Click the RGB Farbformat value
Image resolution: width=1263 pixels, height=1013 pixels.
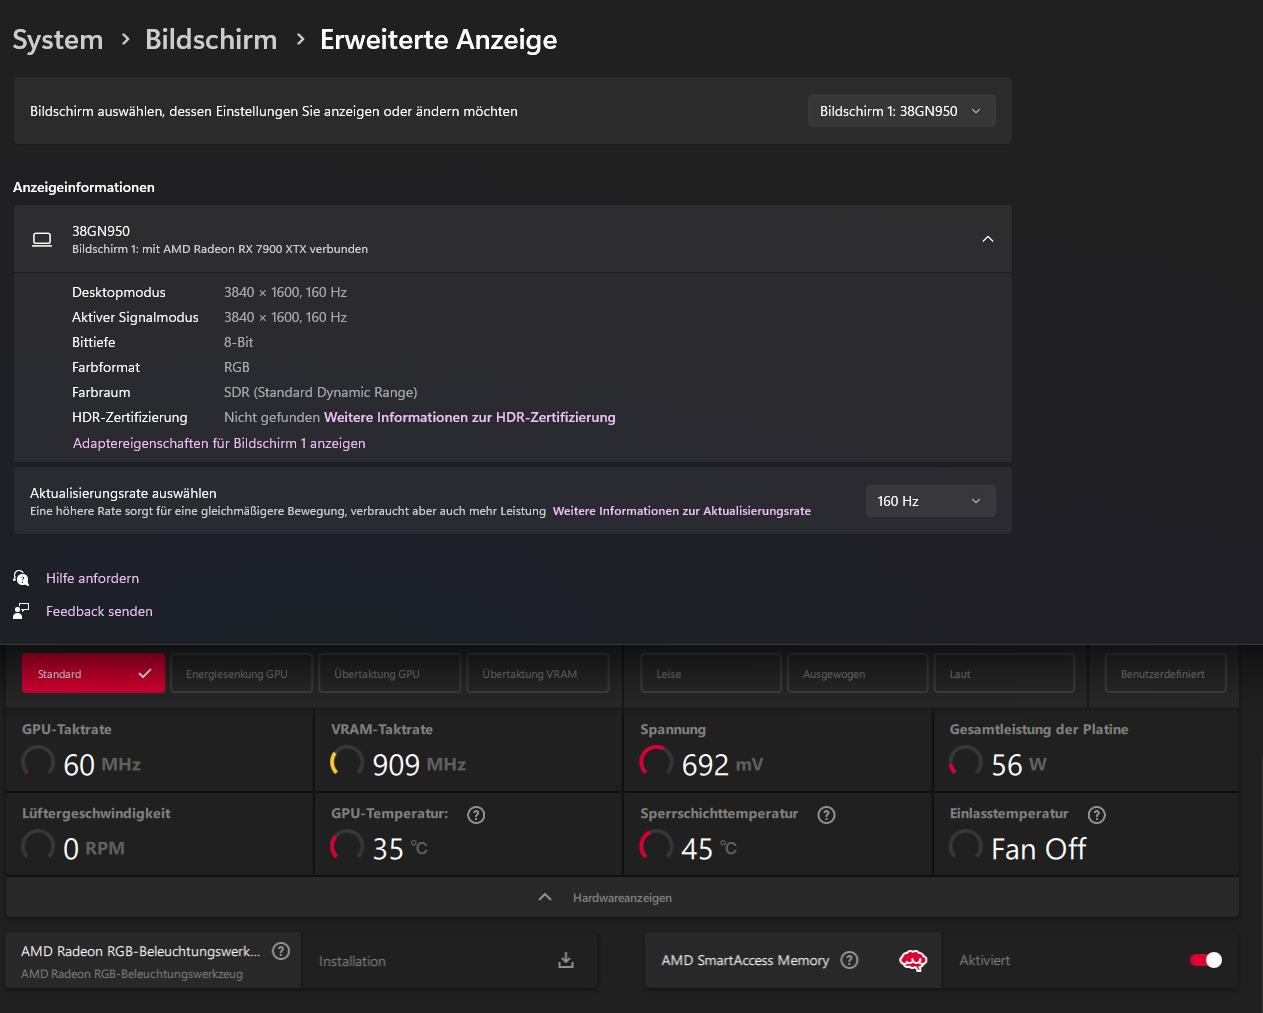click(x=237, y=367)
